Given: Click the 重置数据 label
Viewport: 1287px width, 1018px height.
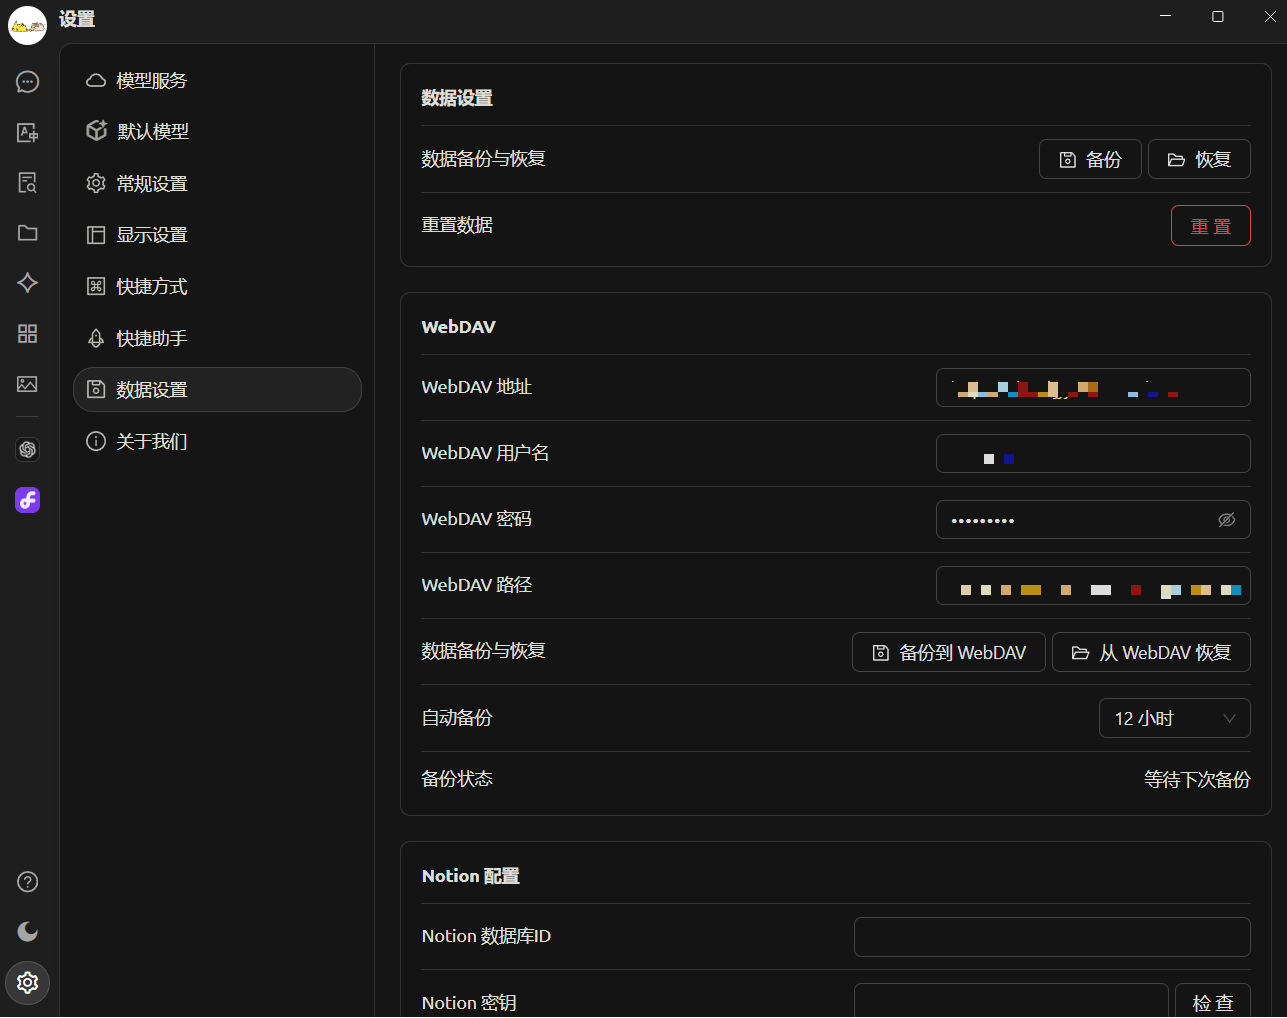Looking at the screenshot, I should 457,225.
